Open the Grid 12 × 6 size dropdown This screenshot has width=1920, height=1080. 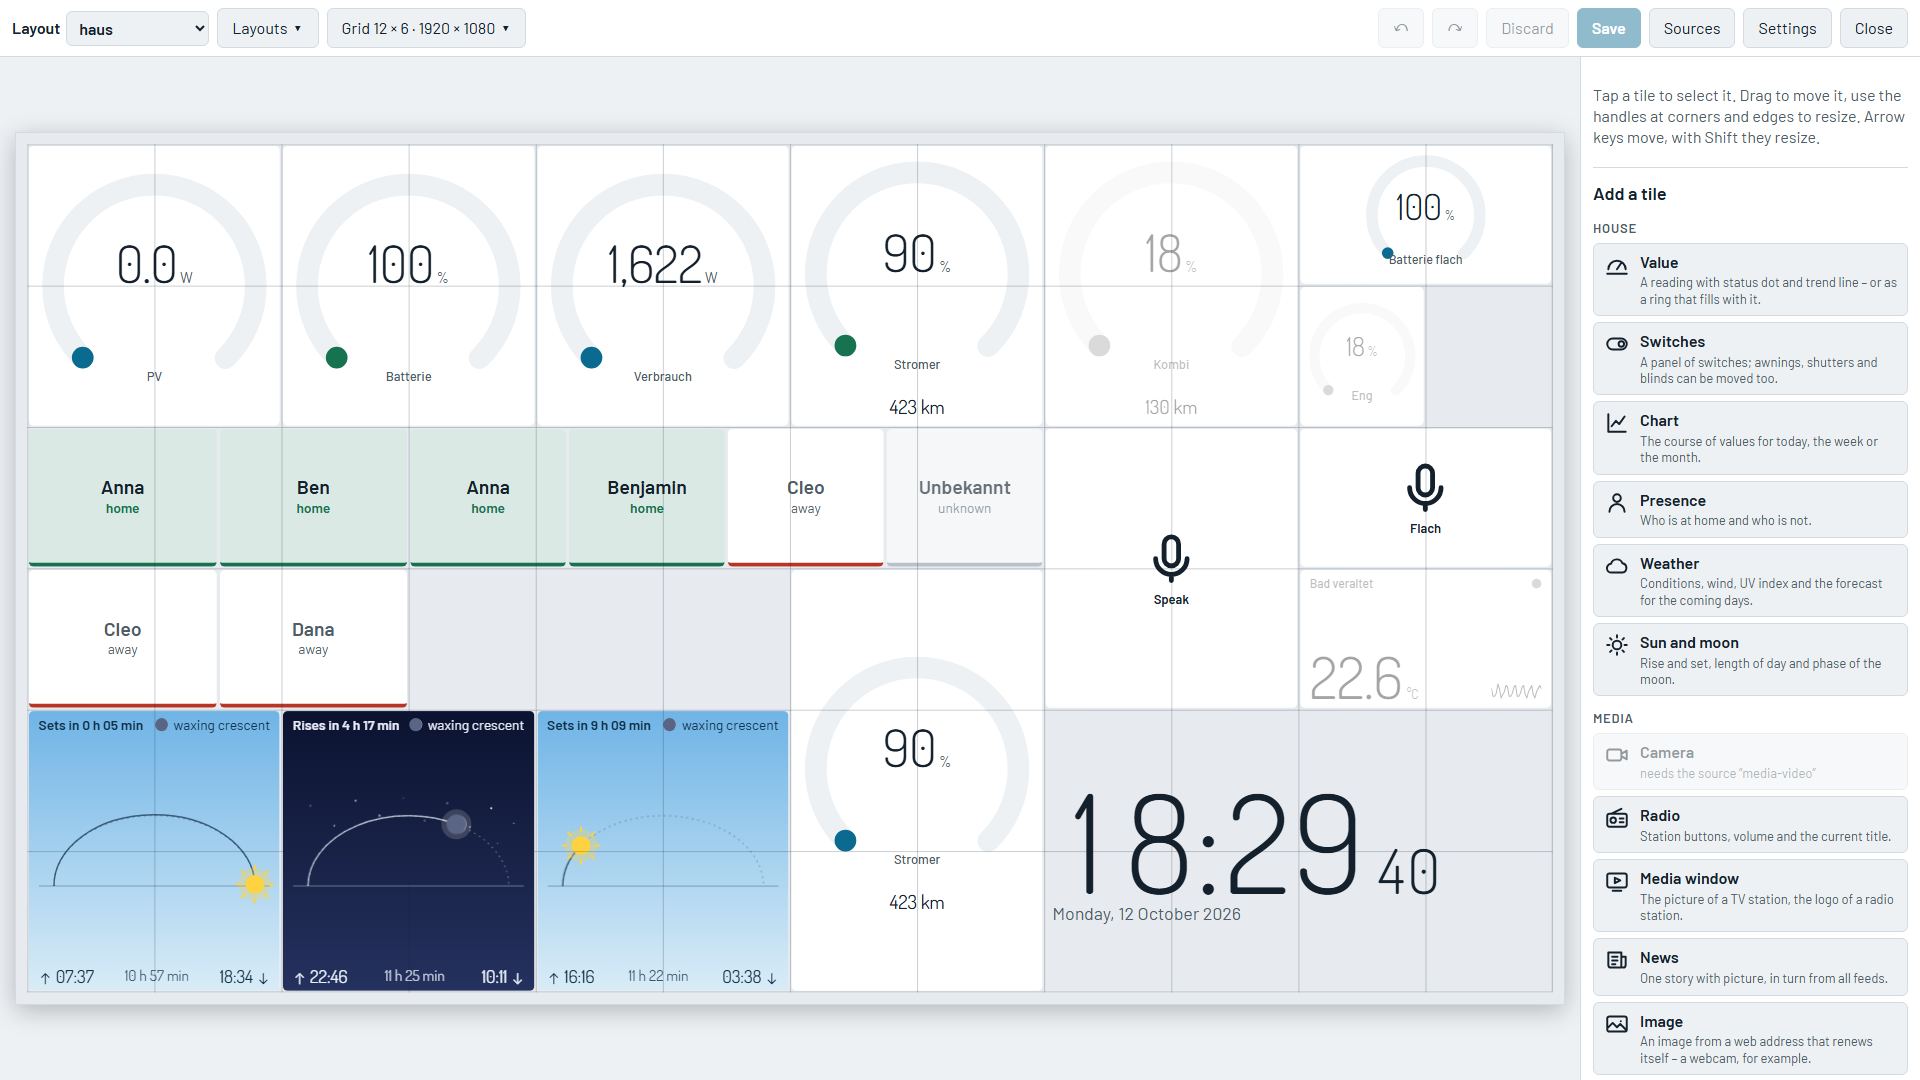[x=426, y=28]
